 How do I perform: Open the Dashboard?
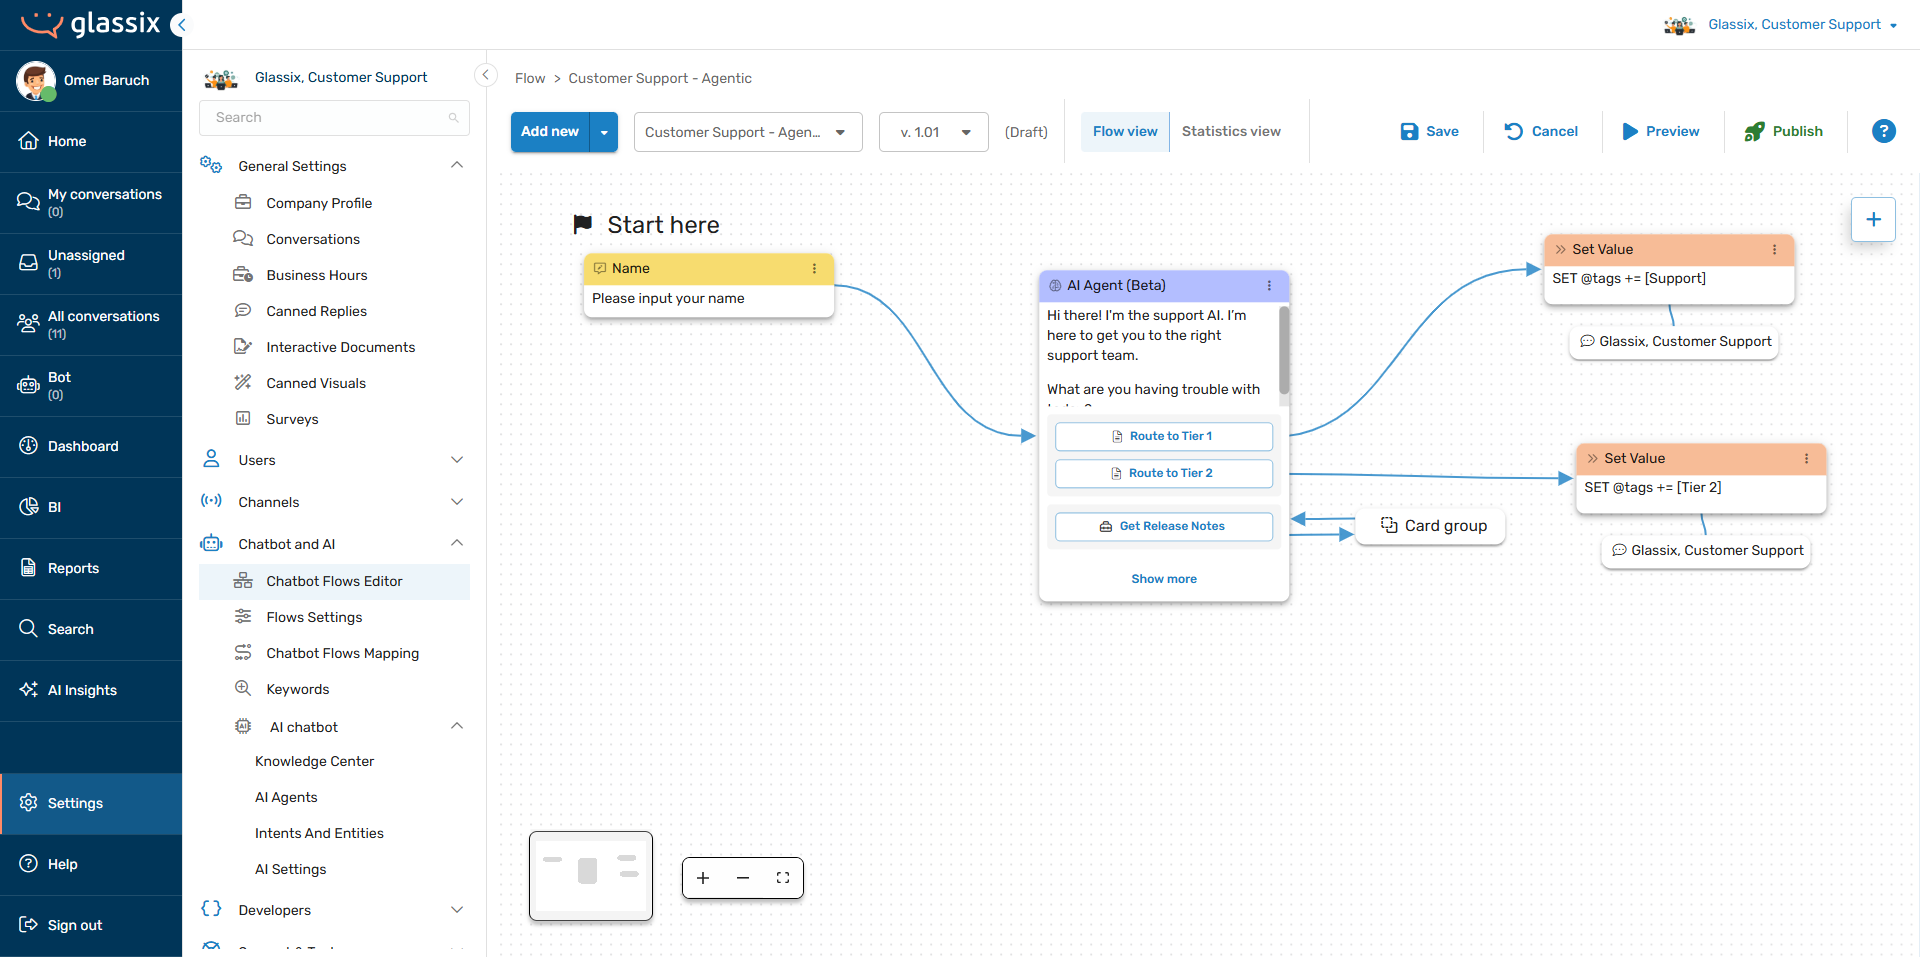coord(91,446)
